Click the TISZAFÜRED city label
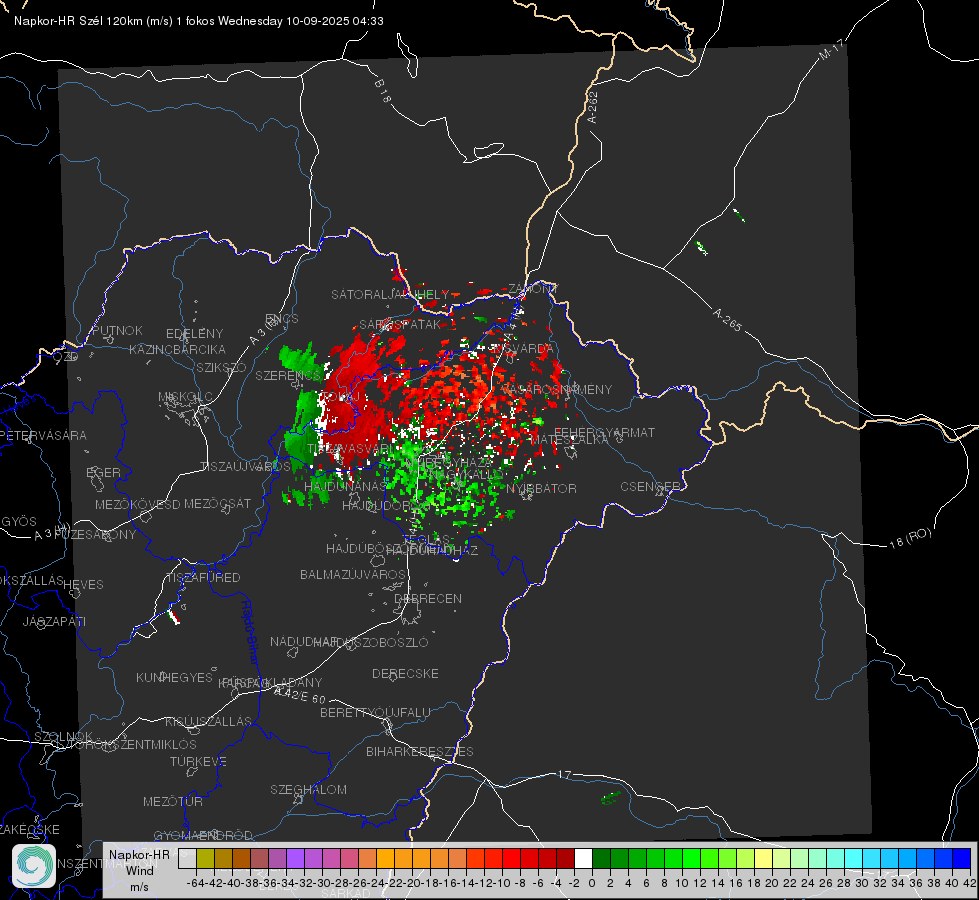Viewport: 979px width, 900px height. click(x=204, y=578)
